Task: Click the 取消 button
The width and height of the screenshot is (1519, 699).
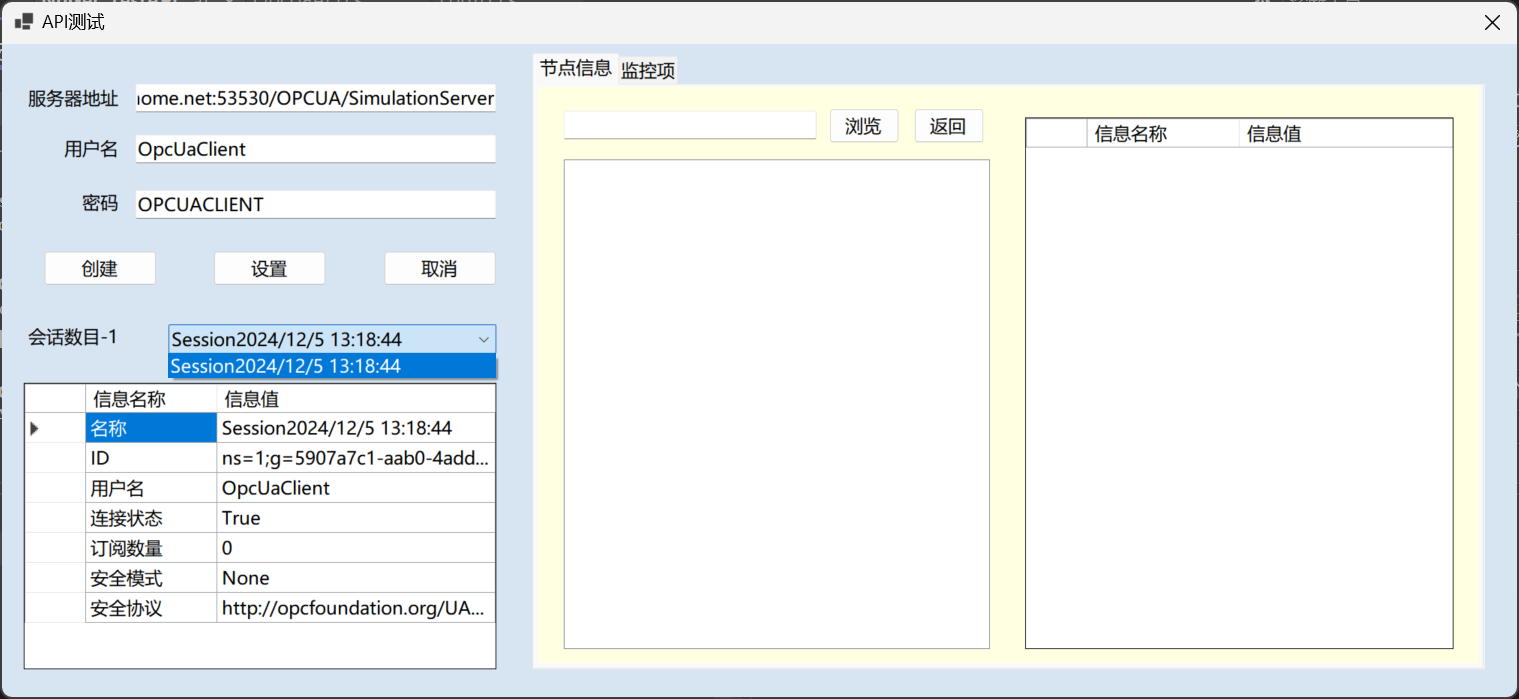Action: (440, 268)
